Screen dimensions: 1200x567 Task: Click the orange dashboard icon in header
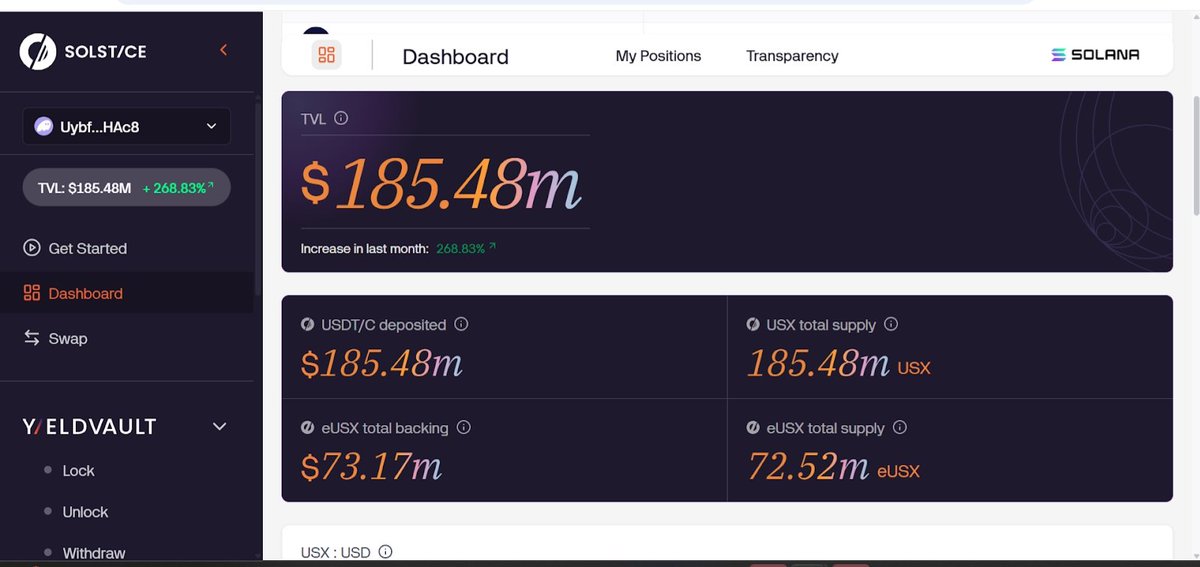coord(326,55)
